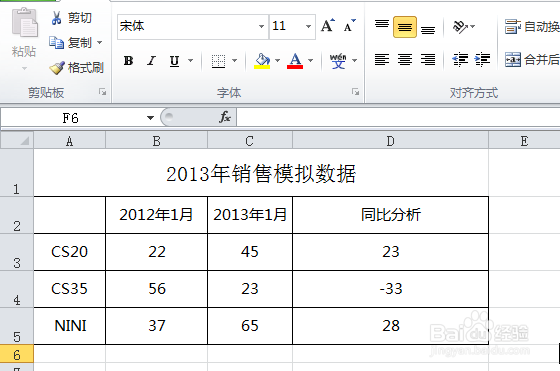Align text left
The height and width of the screenshot is (371, 560).
tap(382, 59)
